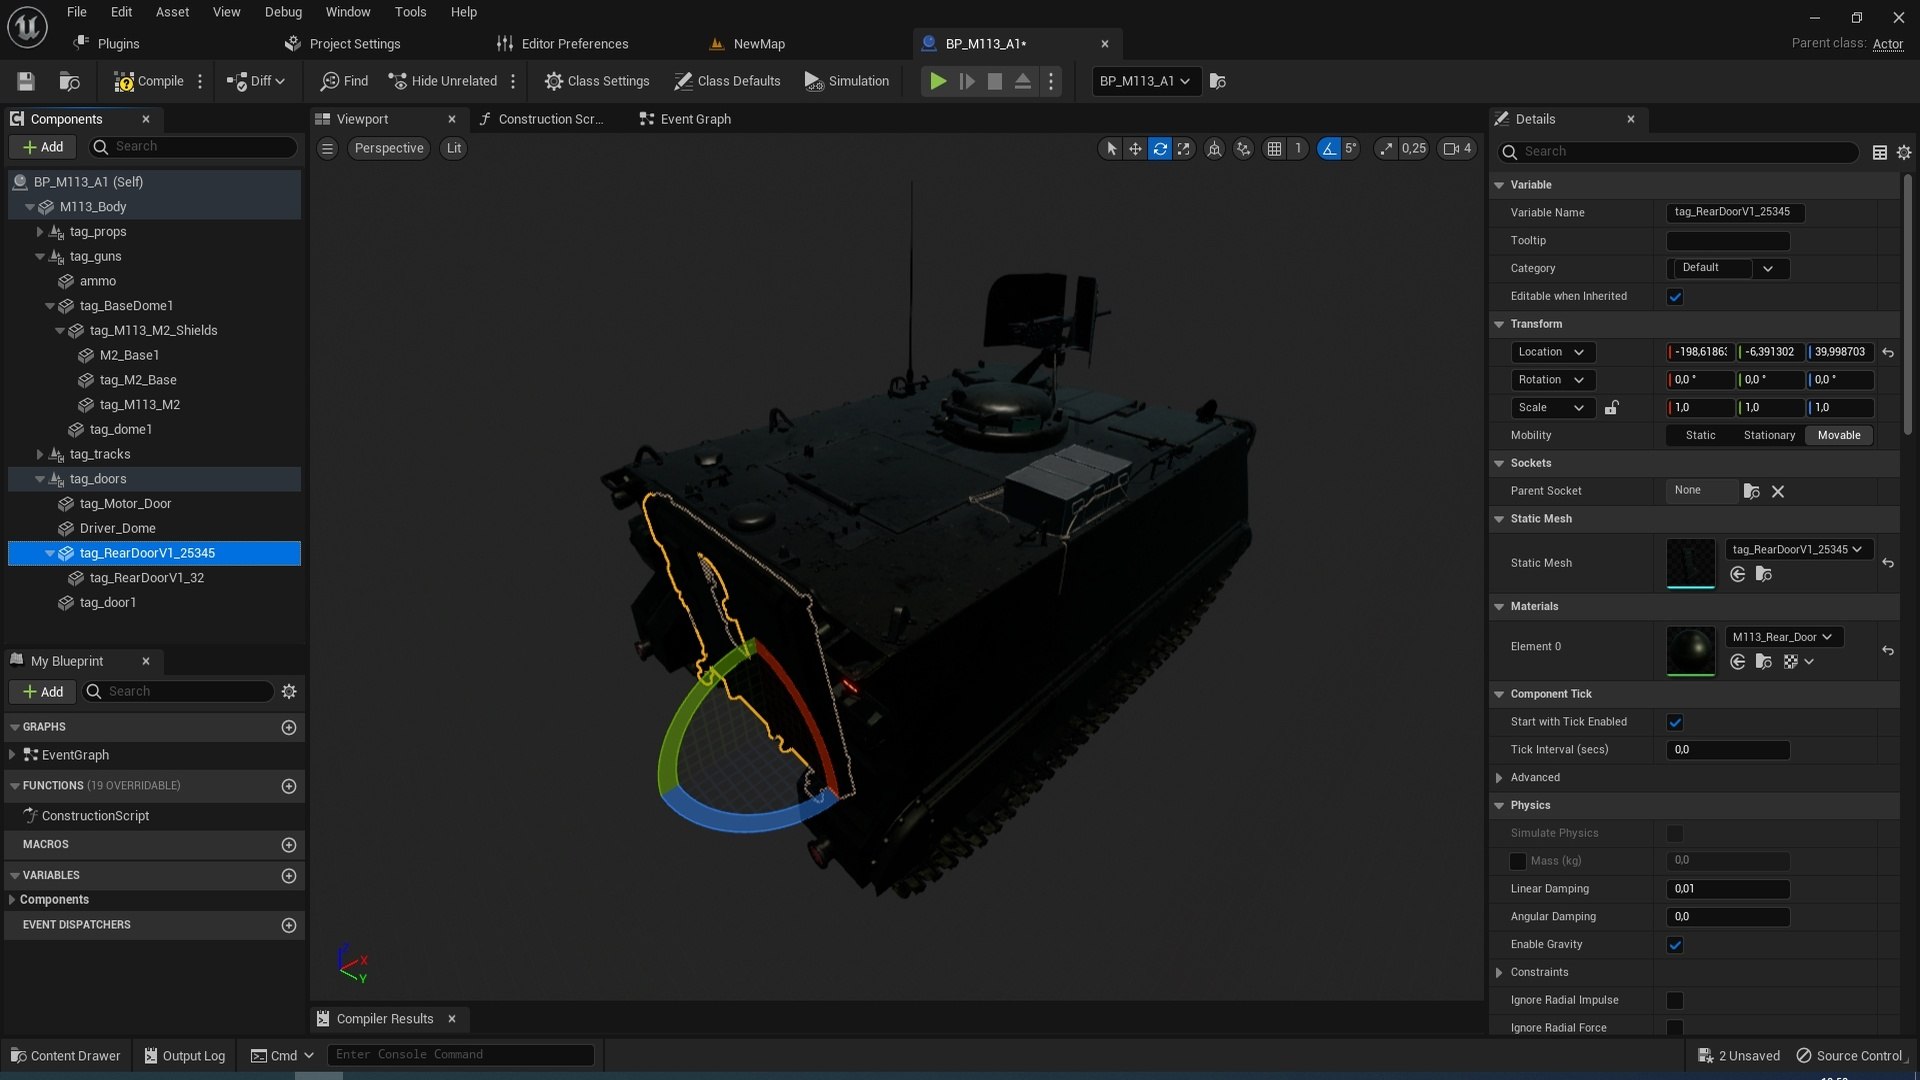Open the Location type dropdown
The height and width of the screenshot is (1080, 1920).
click(x=1552, y=352)
